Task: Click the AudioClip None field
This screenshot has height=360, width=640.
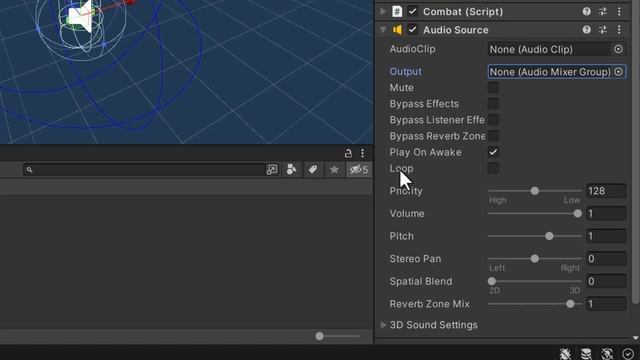Action: (x=549, y=49)
